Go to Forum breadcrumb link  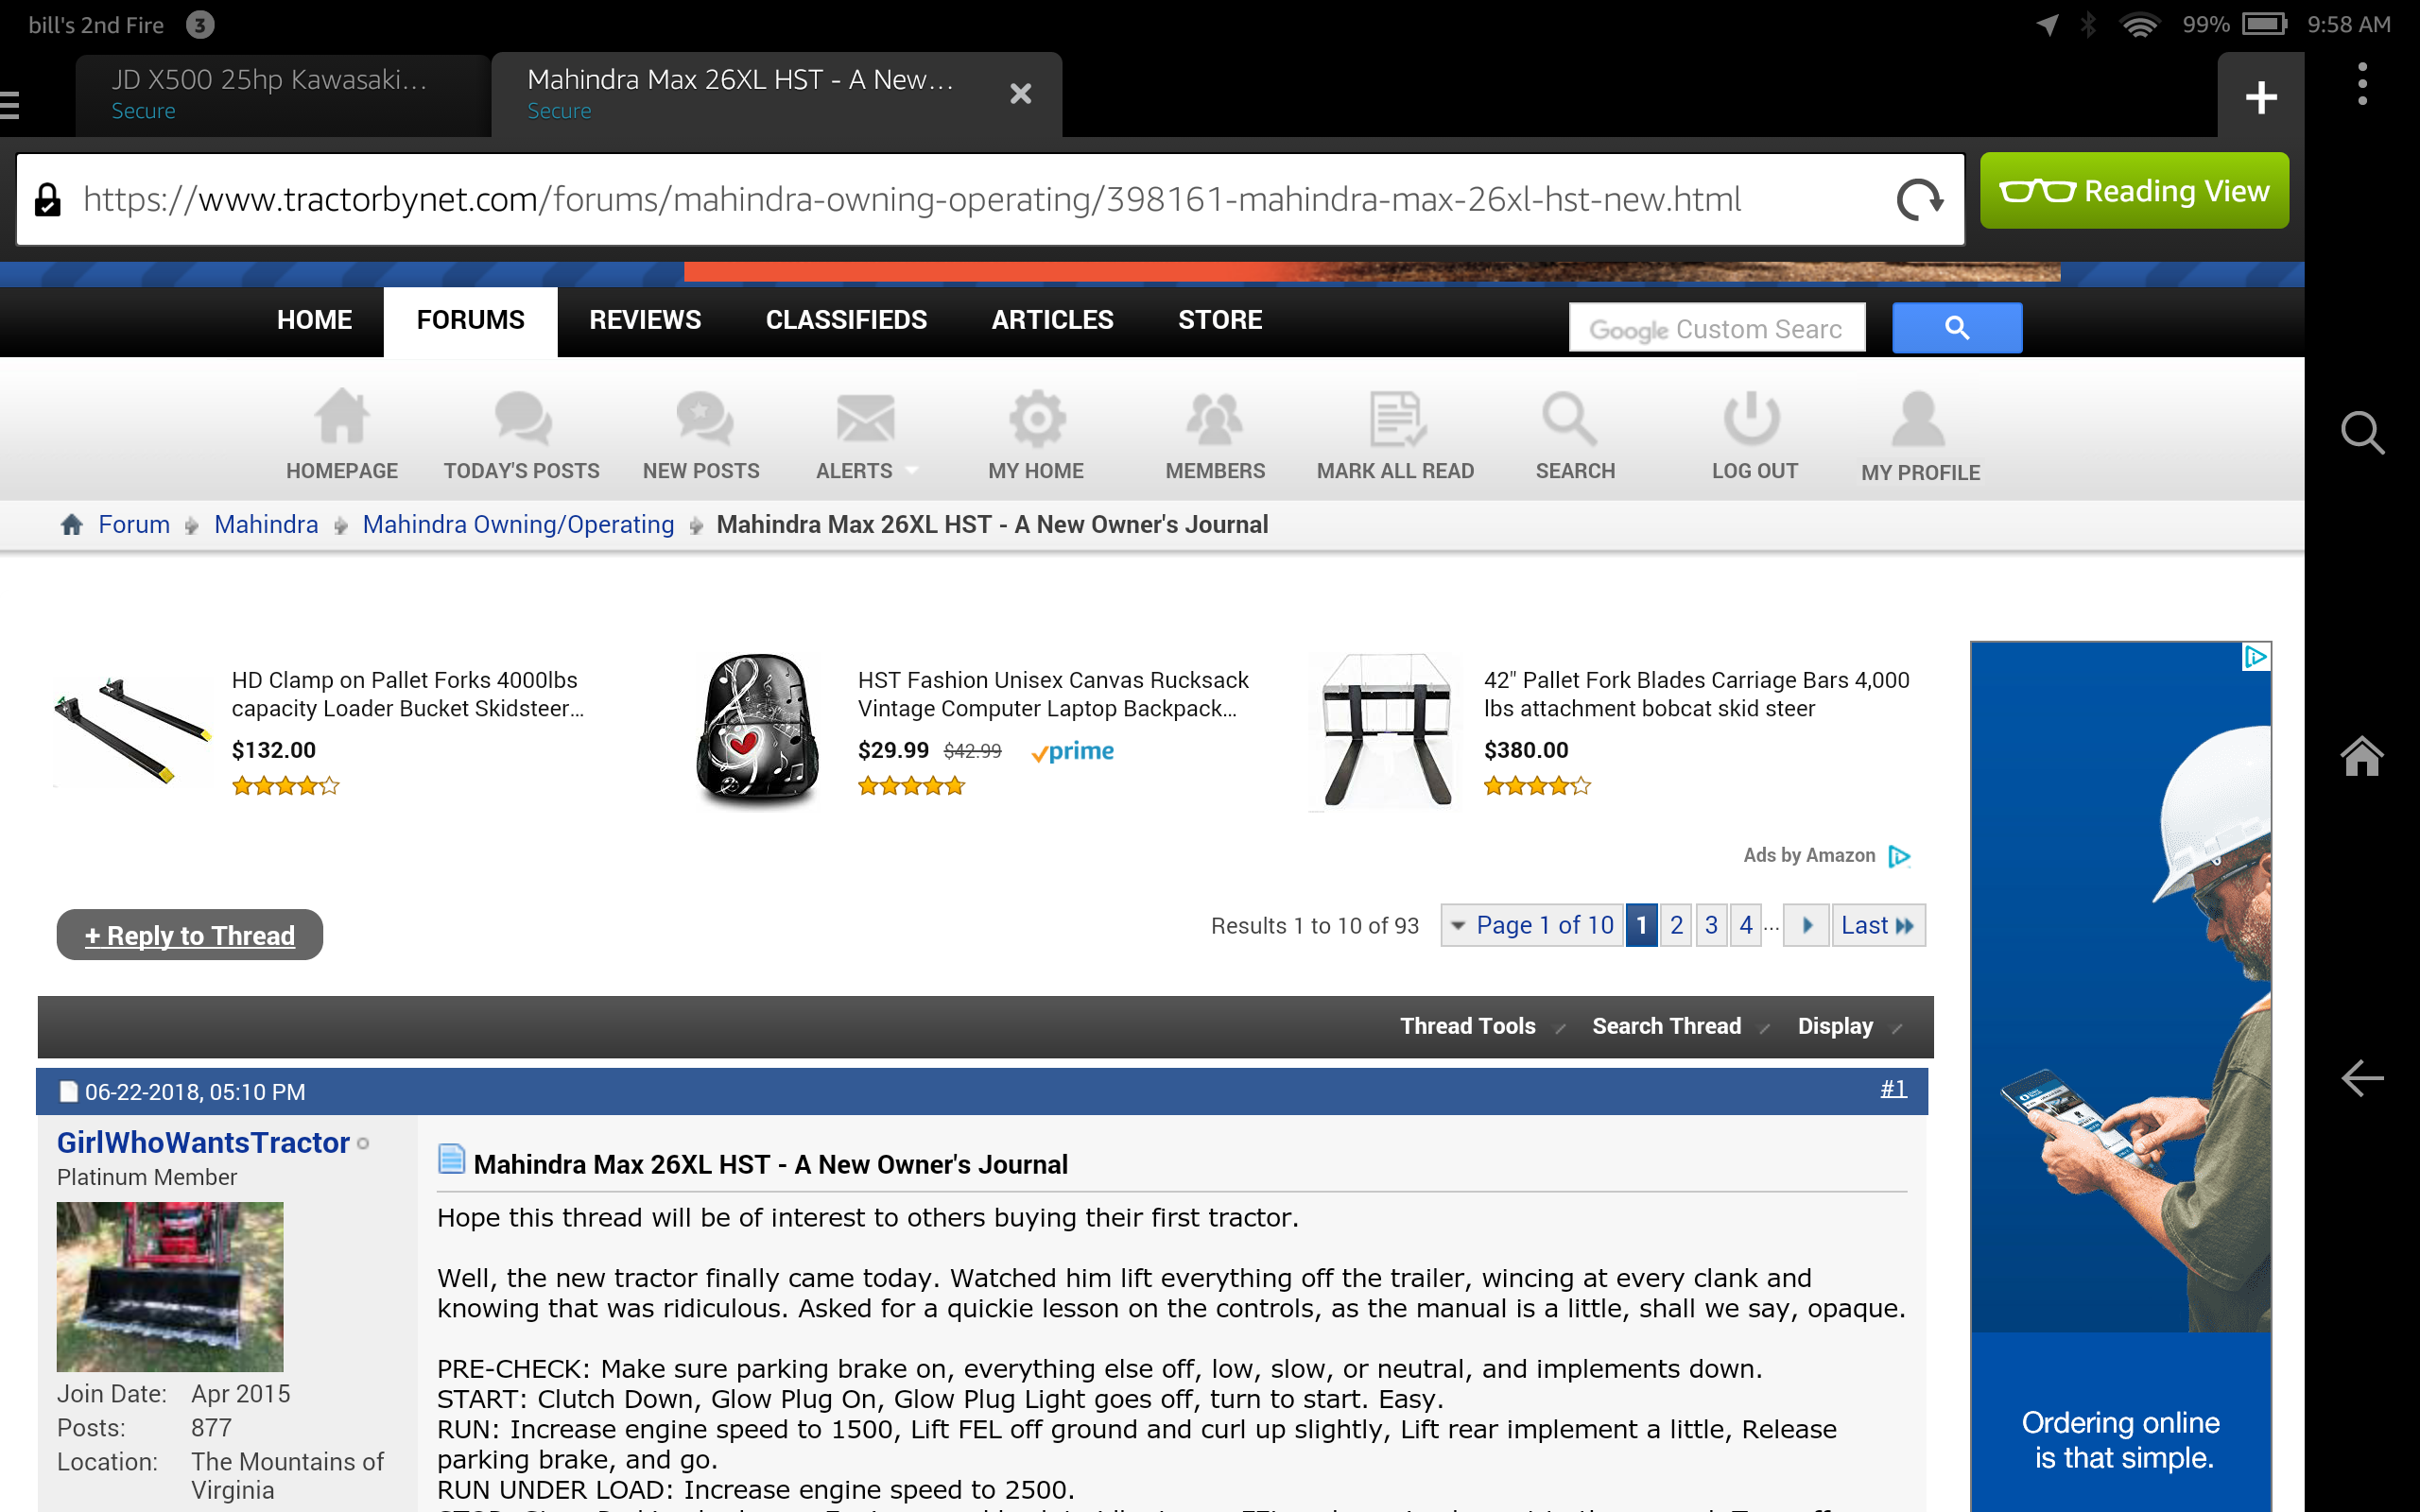pyautogui.click(x=134, y=524)
